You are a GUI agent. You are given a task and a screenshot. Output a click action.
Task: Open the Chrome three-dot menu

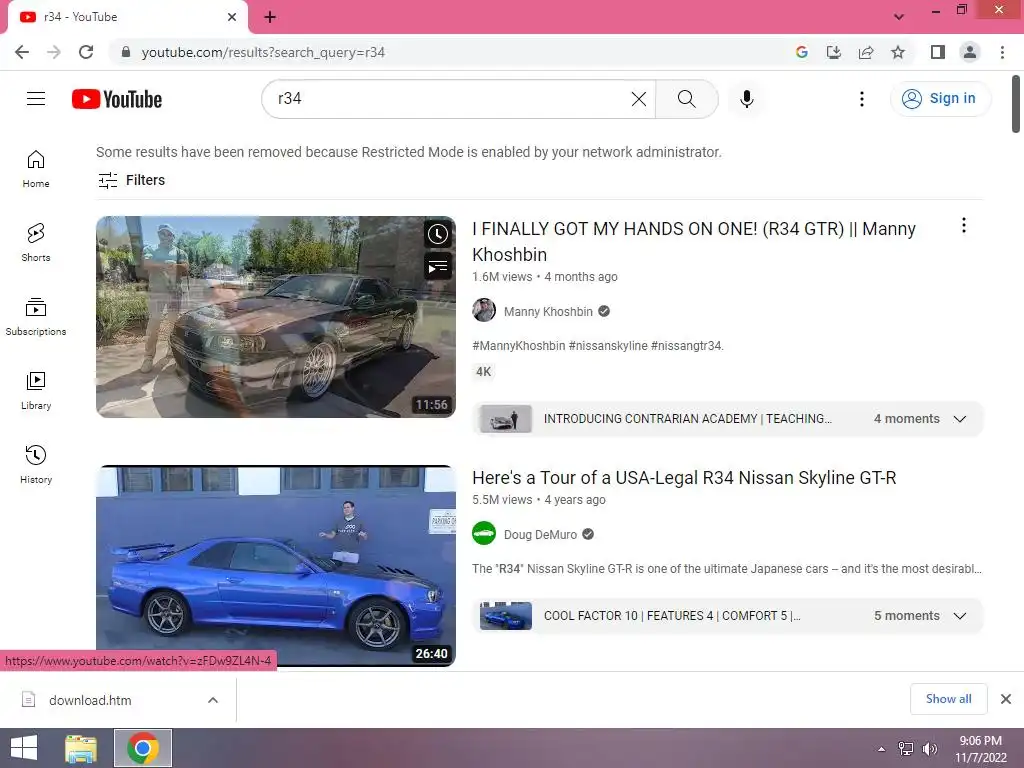(x=1002, y=52)
